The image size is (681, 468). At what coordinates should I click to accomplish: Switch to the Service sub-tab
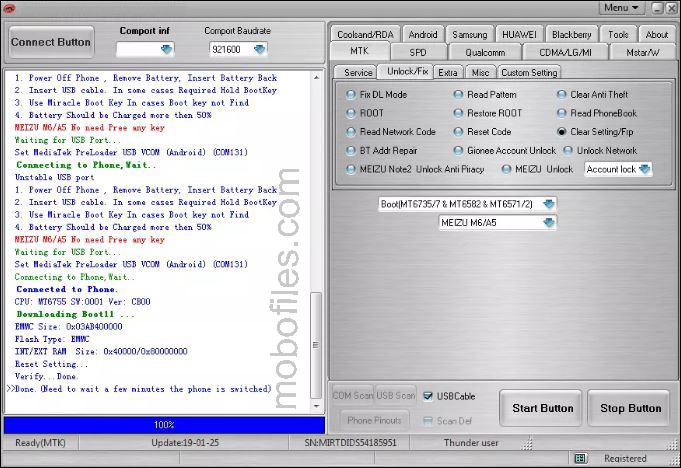358,73
